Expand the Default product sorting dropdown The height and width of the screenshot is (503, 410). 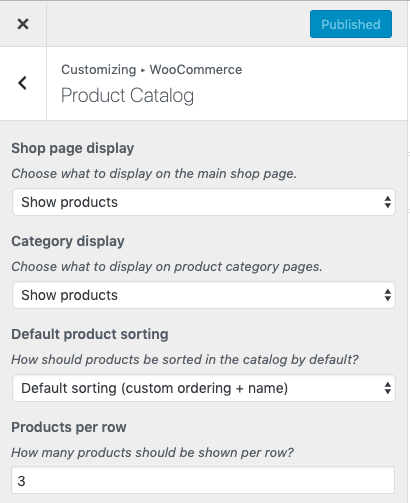[204, 388]
